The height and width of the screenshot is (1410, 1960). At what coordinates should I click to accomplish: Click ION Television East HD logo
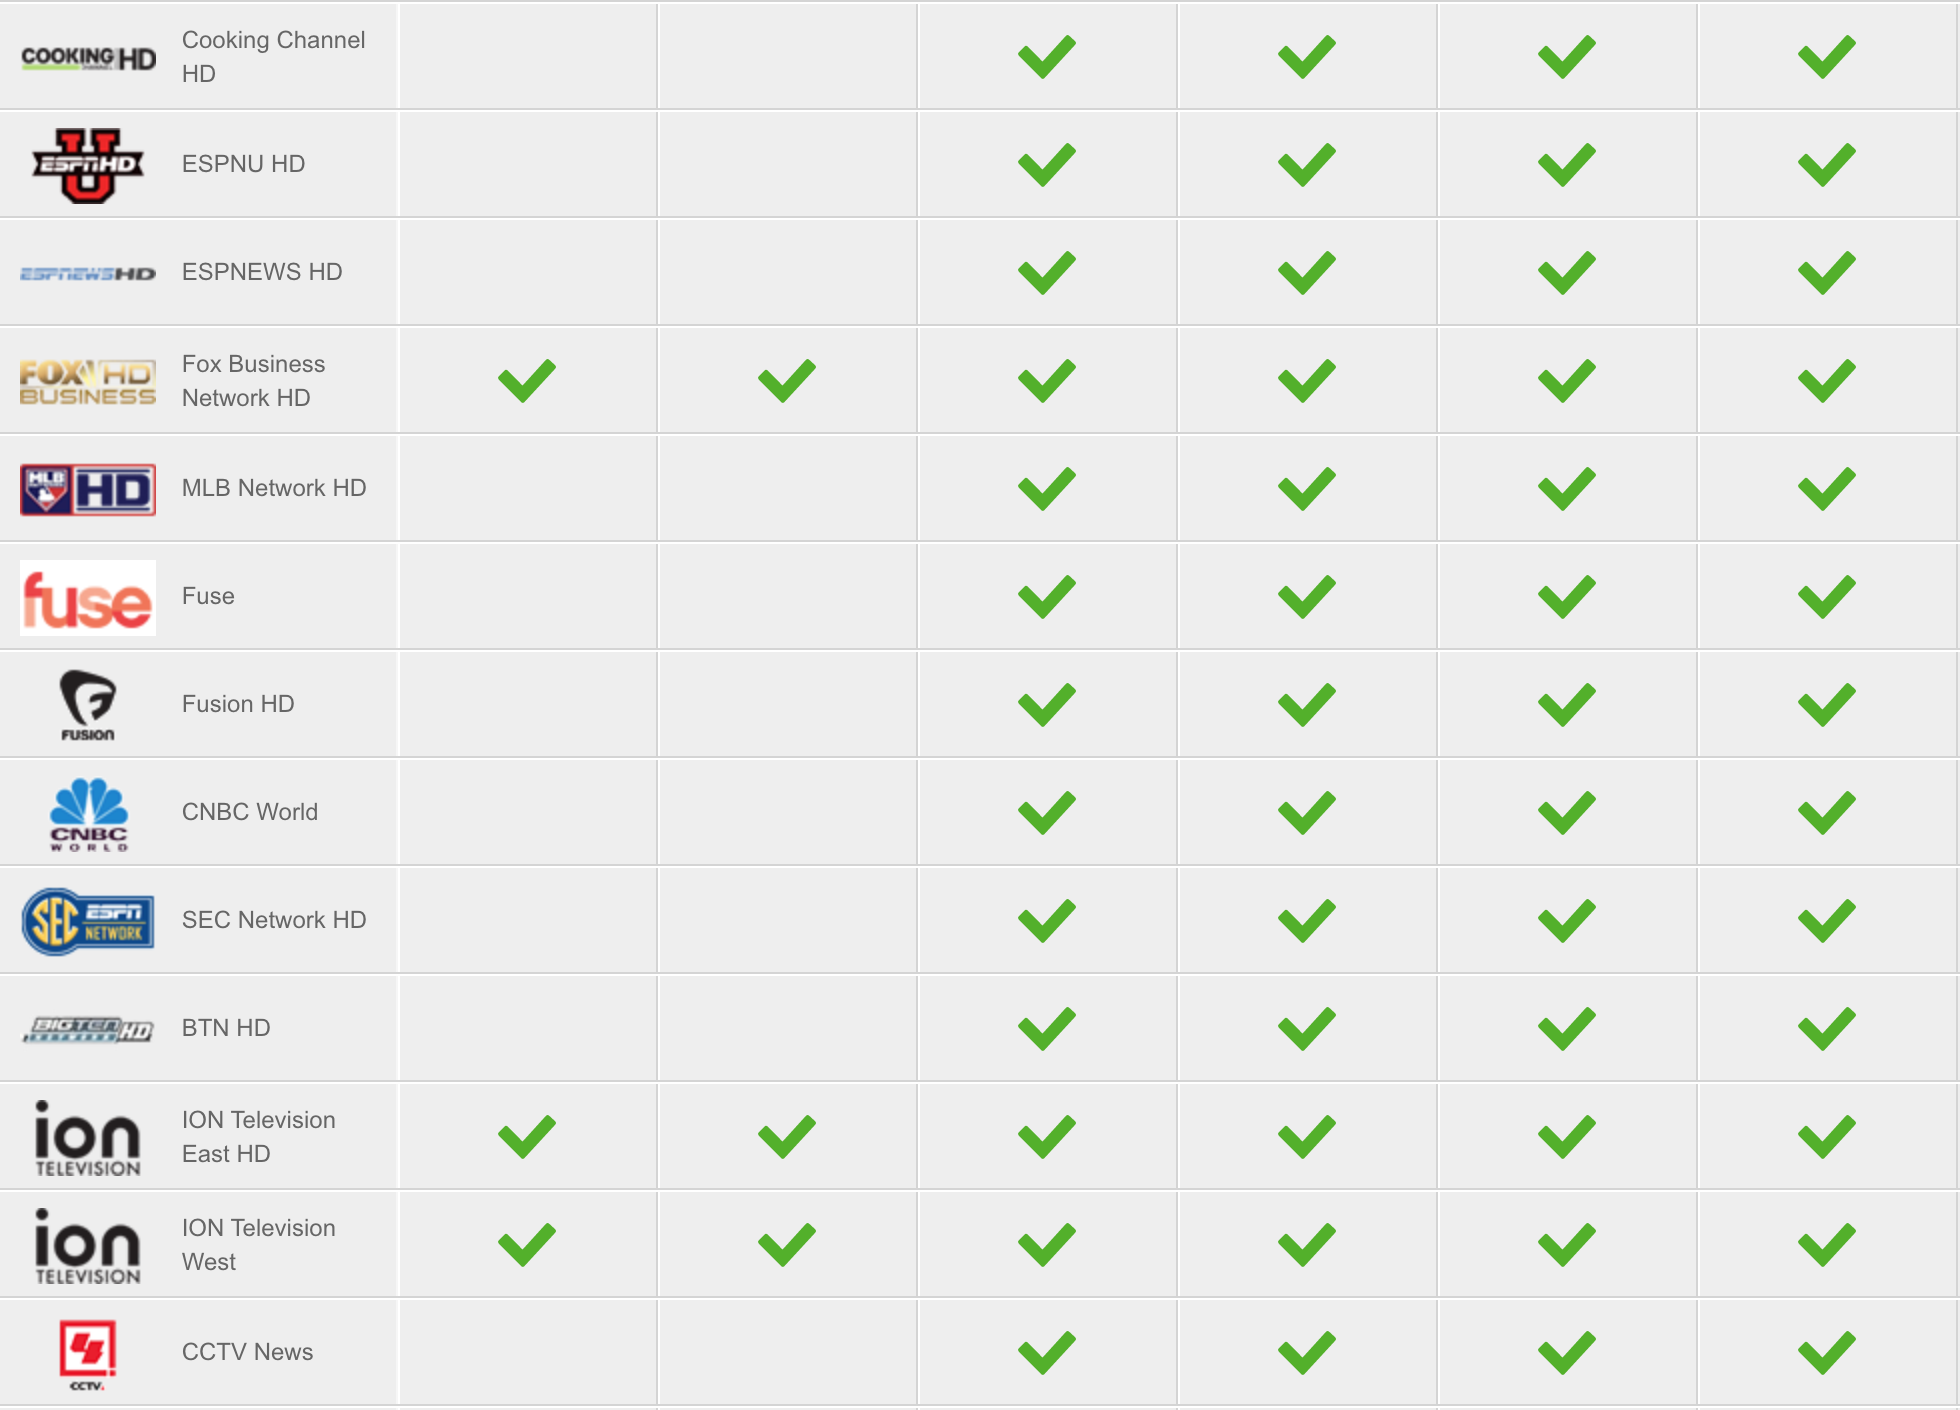point(88,1138)
